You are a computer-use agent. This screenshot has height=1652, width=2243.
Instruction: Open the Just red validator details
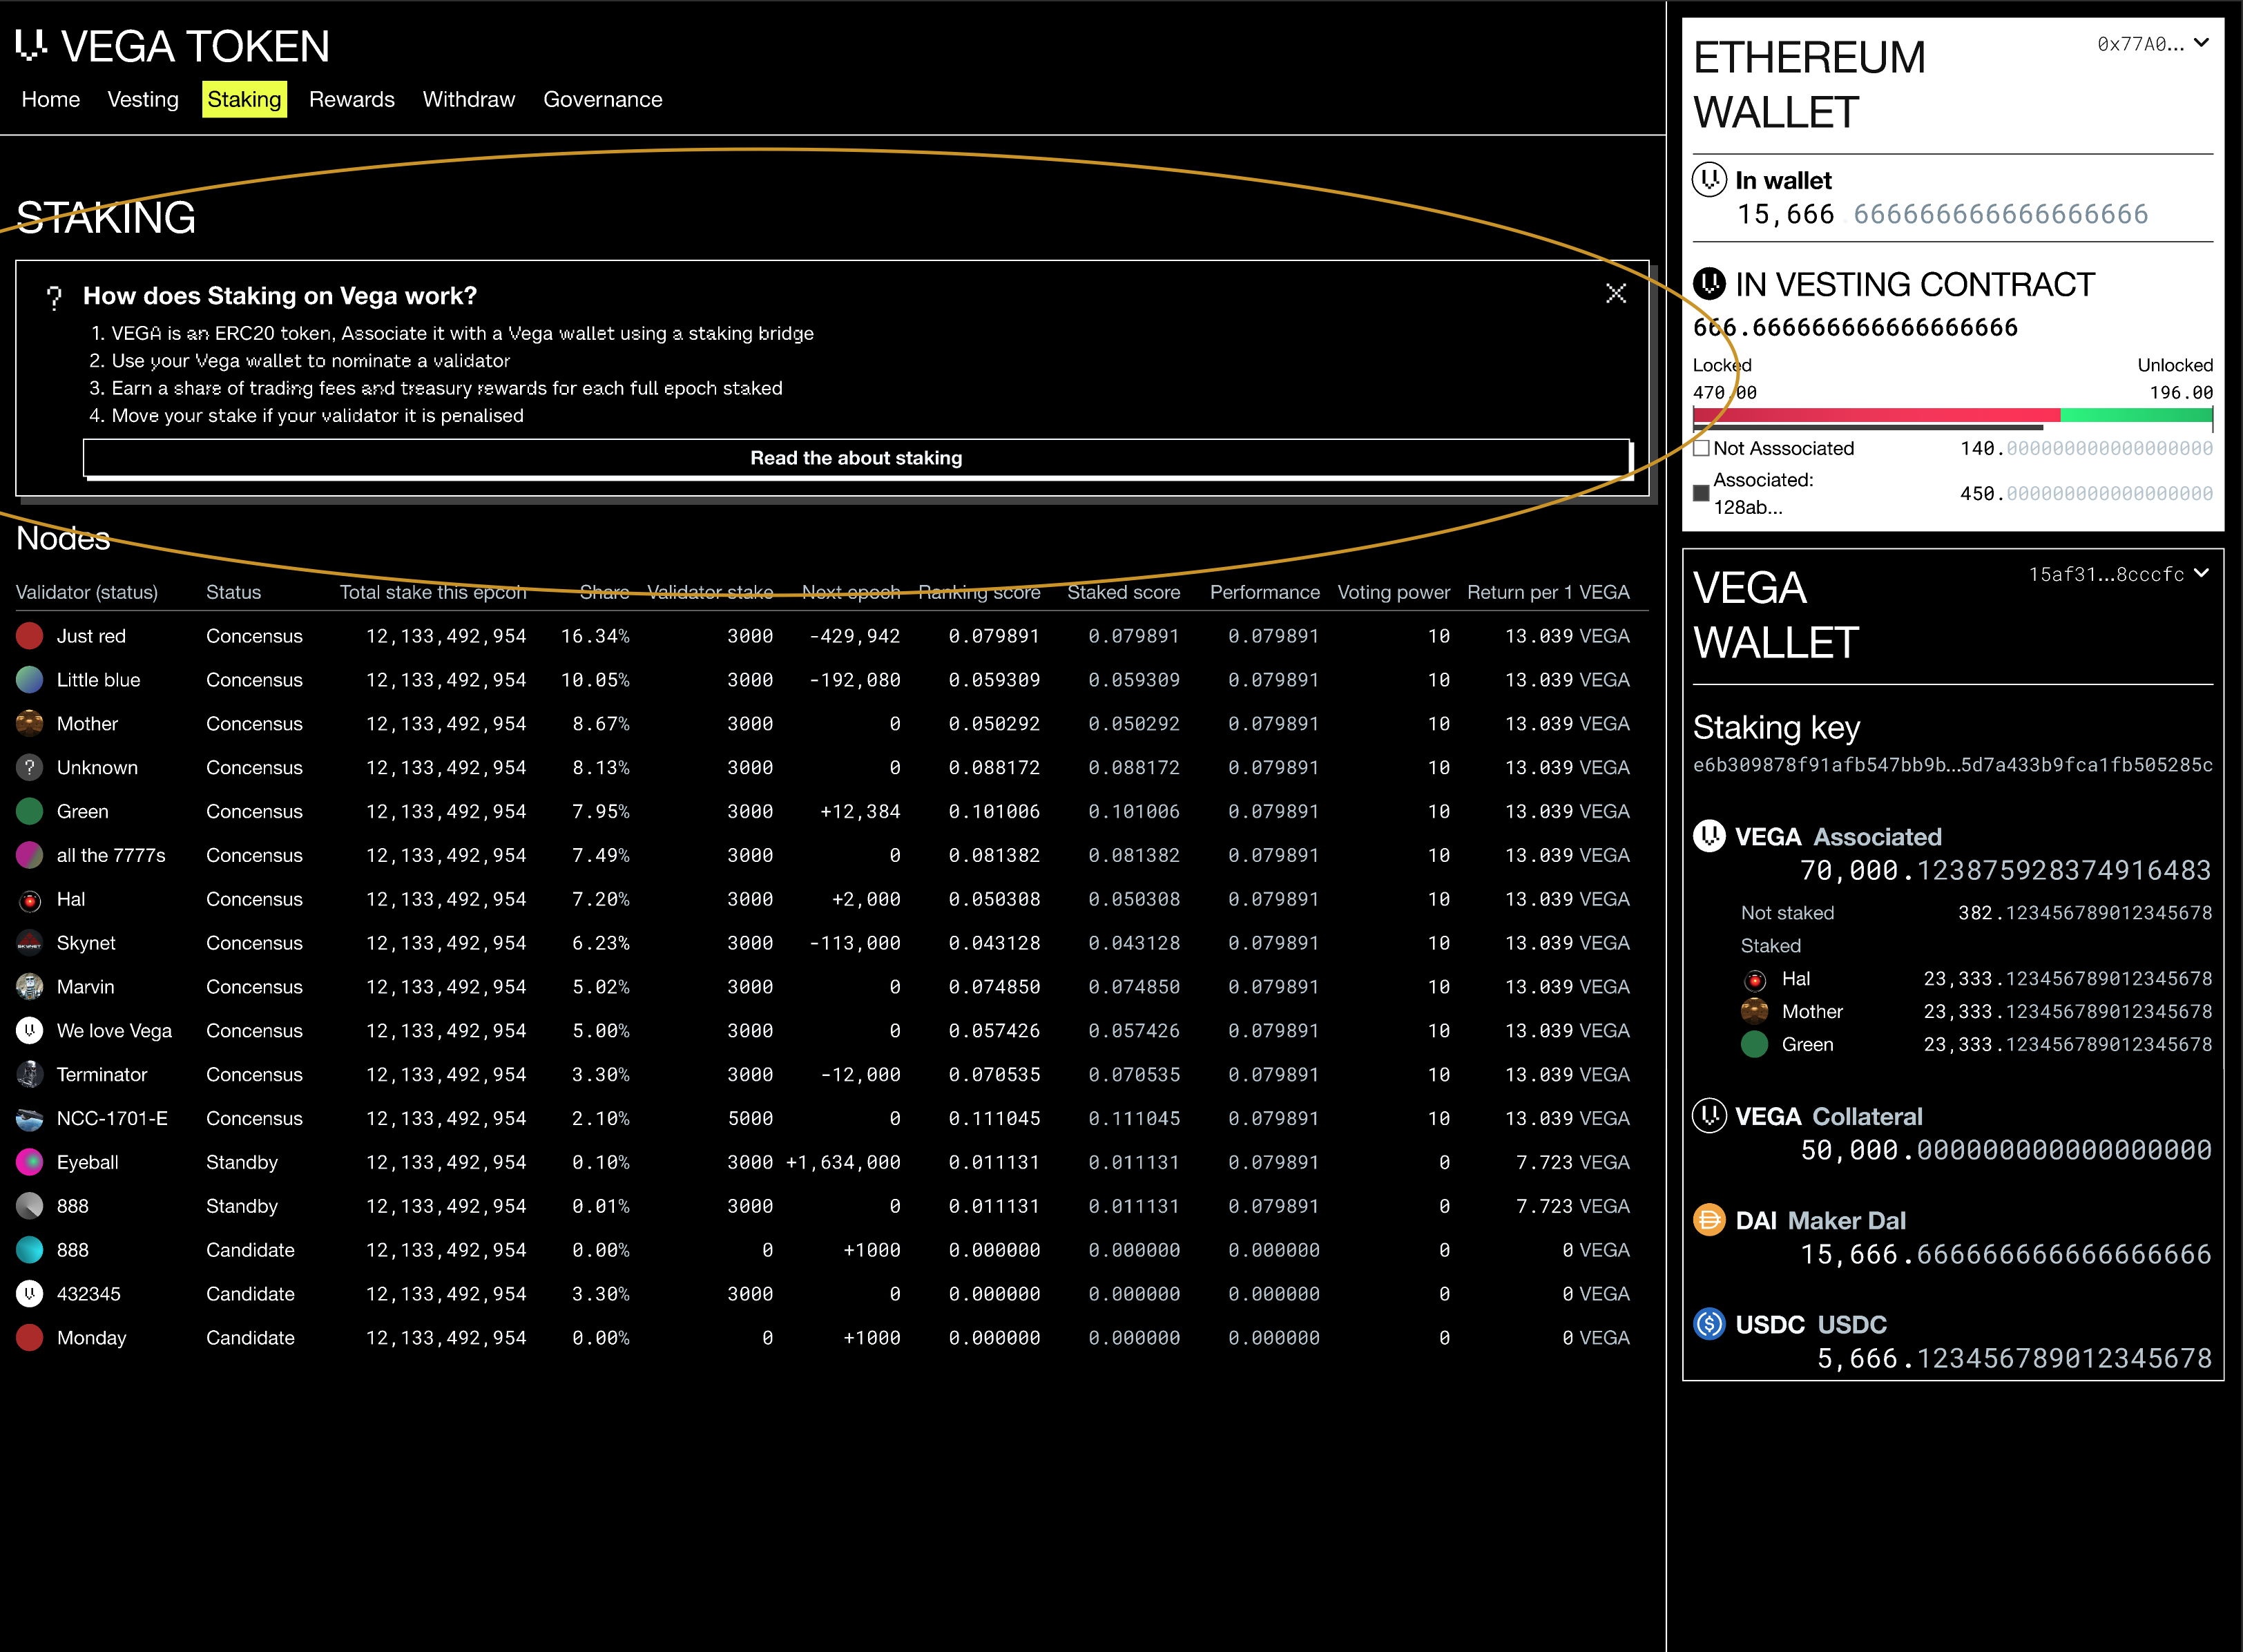coord(91,636)
